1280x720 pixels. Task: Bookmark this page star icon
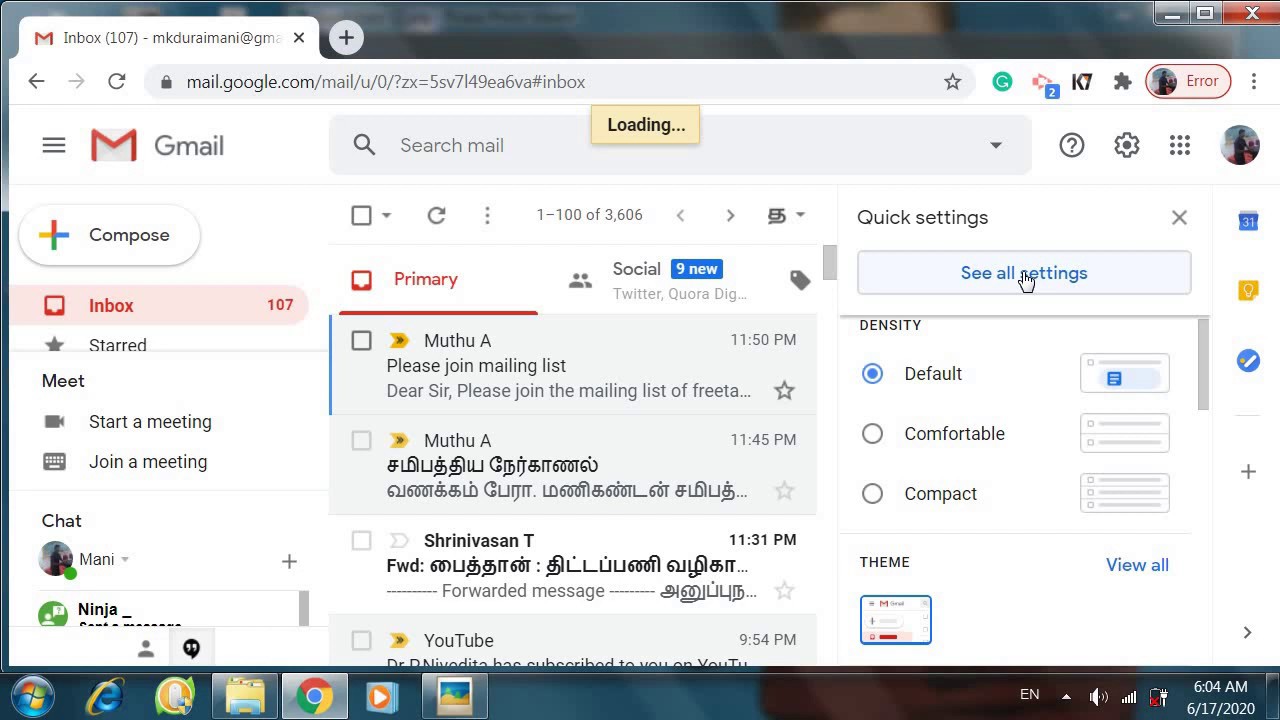(x=952, y=82)
